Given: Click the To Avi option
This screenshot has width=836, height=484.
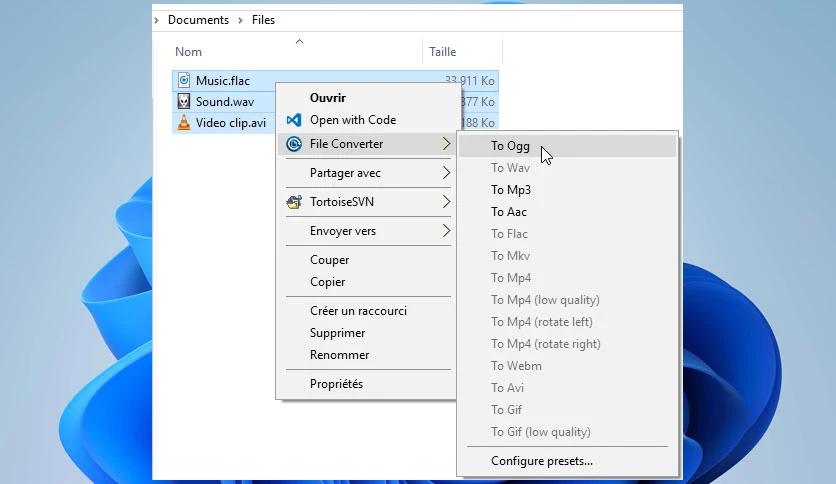Looking at the screenshot, I should click(x=507, y=388).
